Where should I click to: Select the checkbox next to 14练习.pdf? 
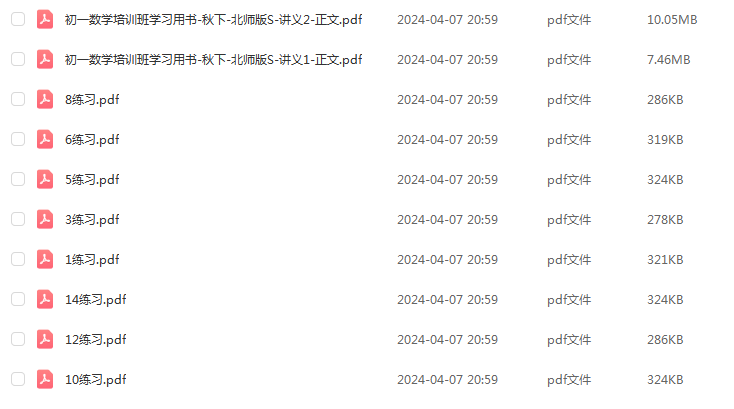click(18, 299)
